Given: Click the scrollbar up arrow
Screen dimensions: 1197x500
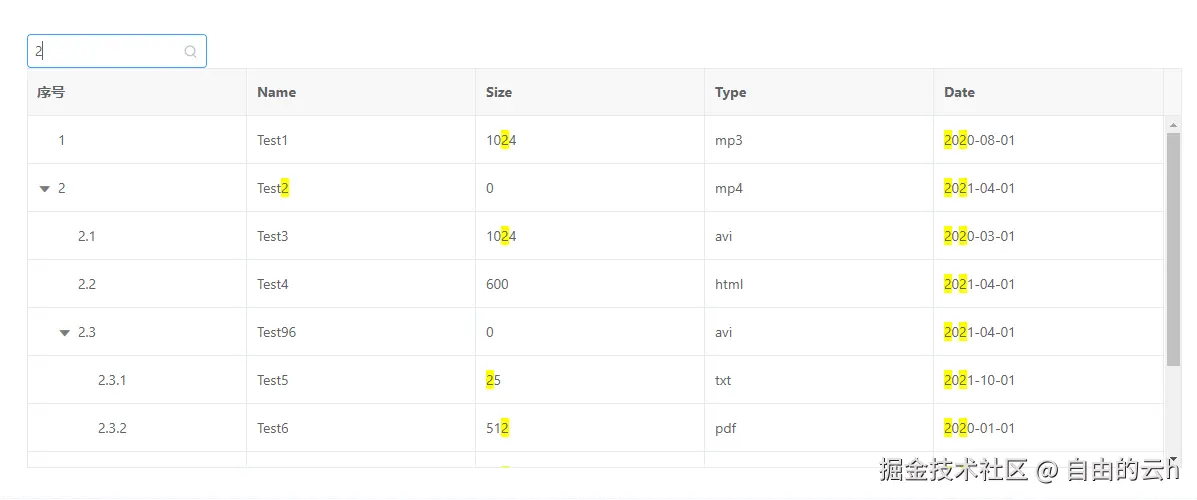Looking at the screenshot, I should tap(1174, 125).
